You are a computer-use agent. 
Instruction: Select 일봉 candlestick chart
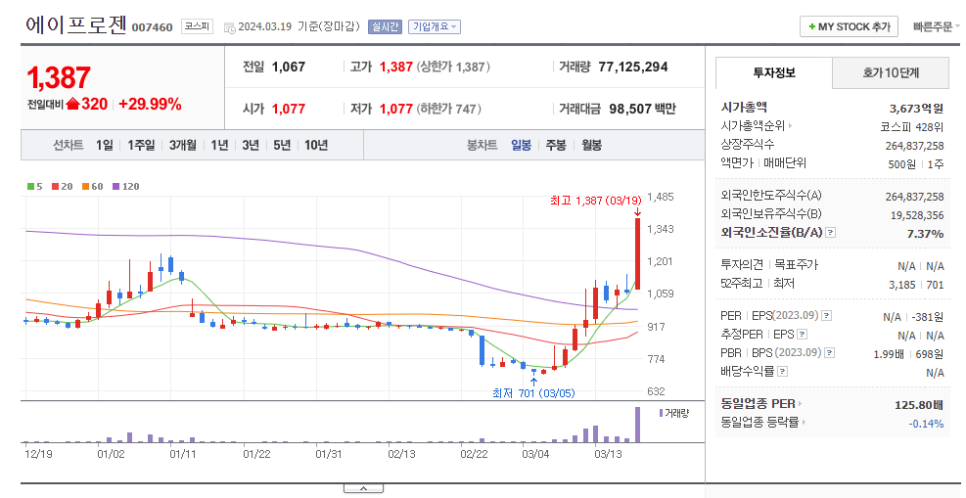pyautogui.click(x=521, y=145)
